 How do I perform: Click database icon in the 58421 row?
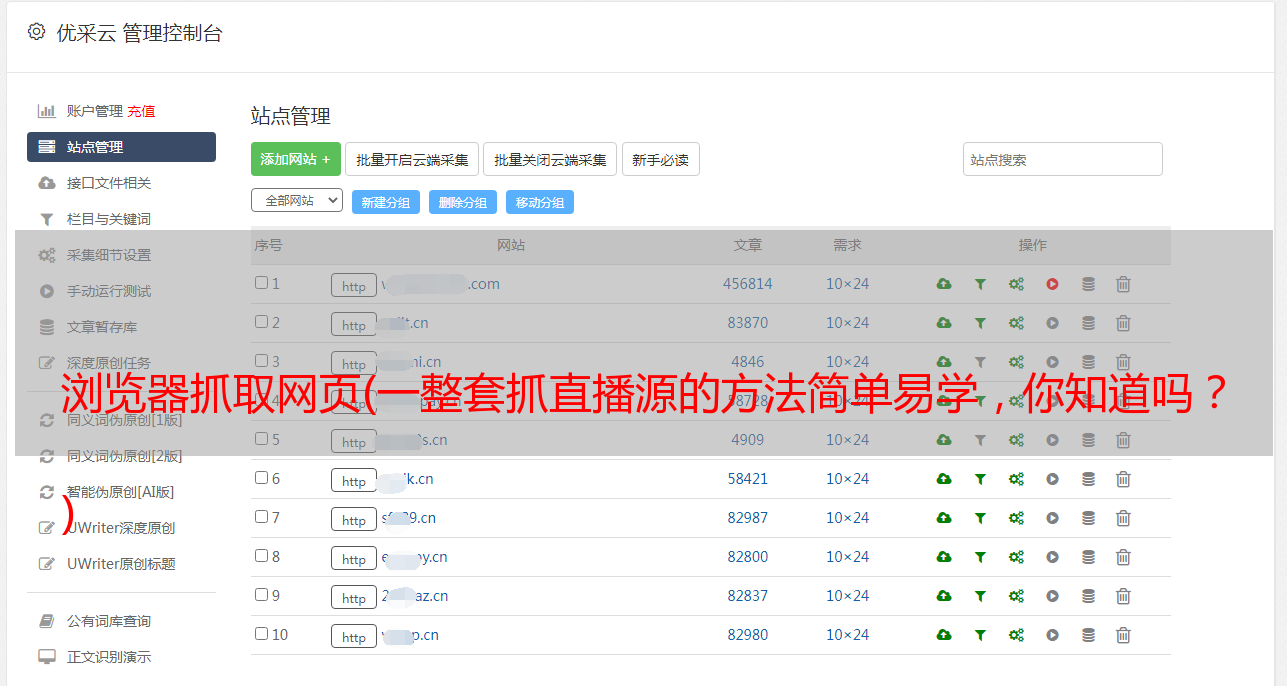coord(1088,479)
